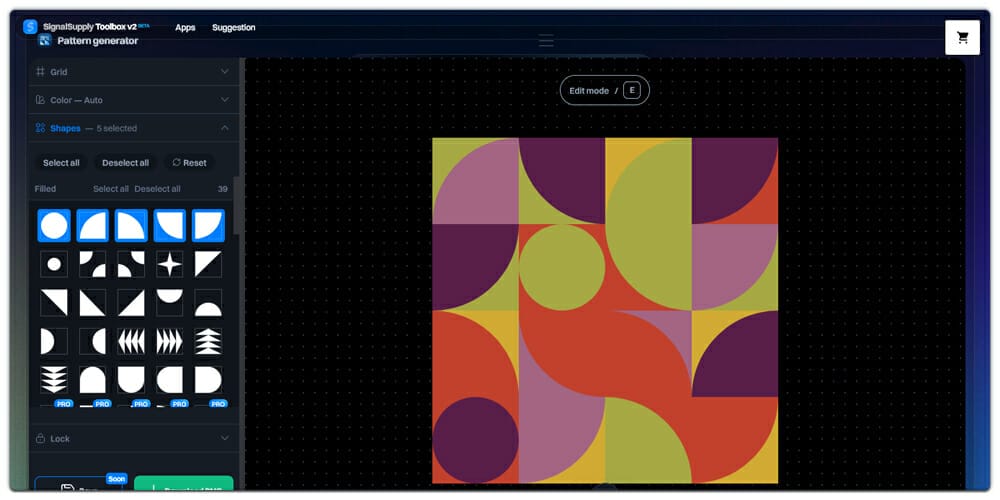Select half-circle attached to left edge
This screenshot has width=1000, height=500.
(54, 341)
